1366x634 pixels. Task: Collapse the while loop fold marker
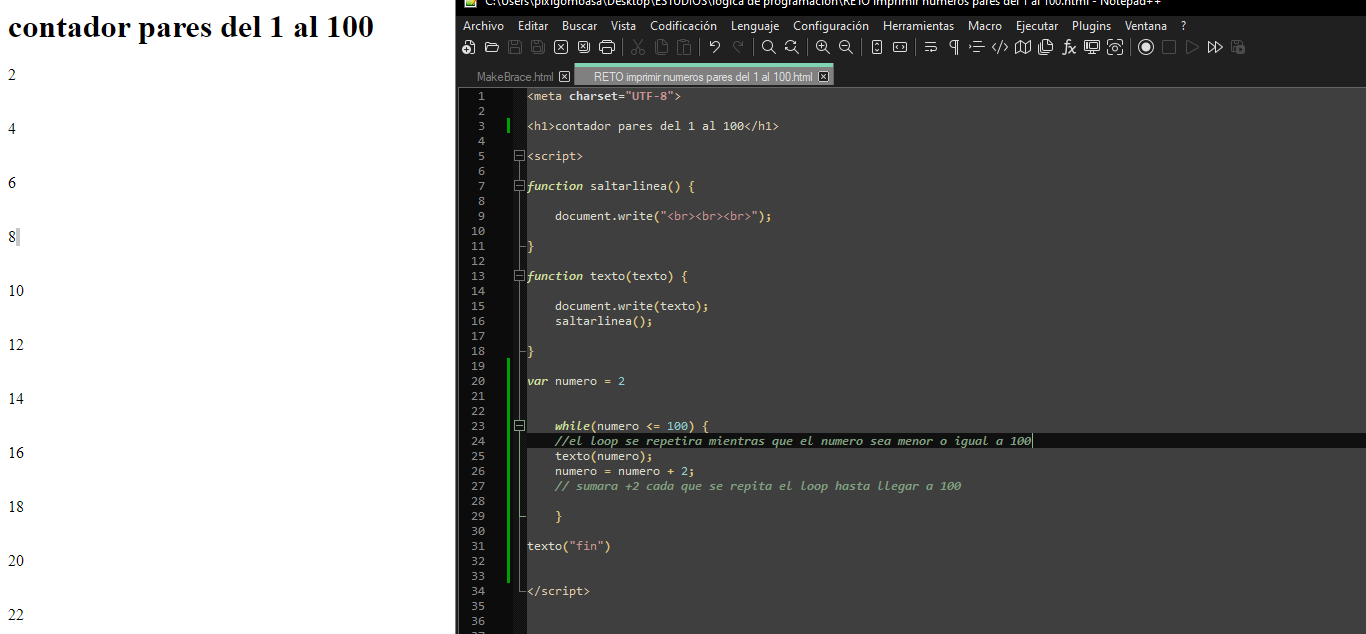tap(518, 426)
